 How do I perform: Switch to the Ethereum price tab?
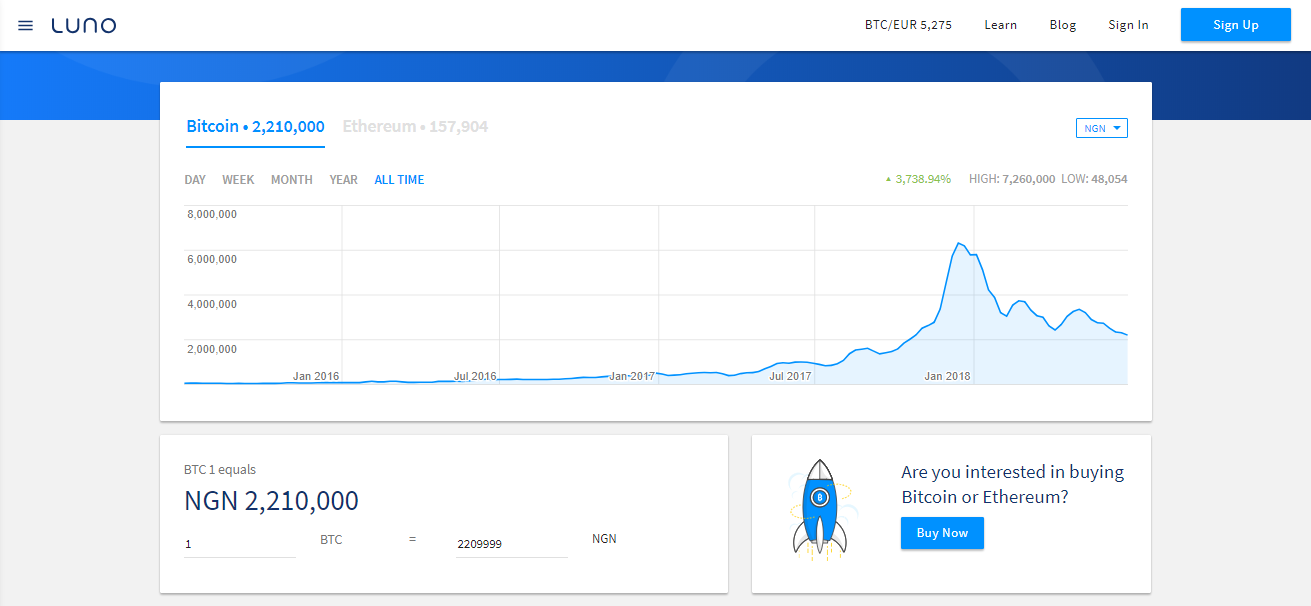pyautogui.click(x=415, y=127)
